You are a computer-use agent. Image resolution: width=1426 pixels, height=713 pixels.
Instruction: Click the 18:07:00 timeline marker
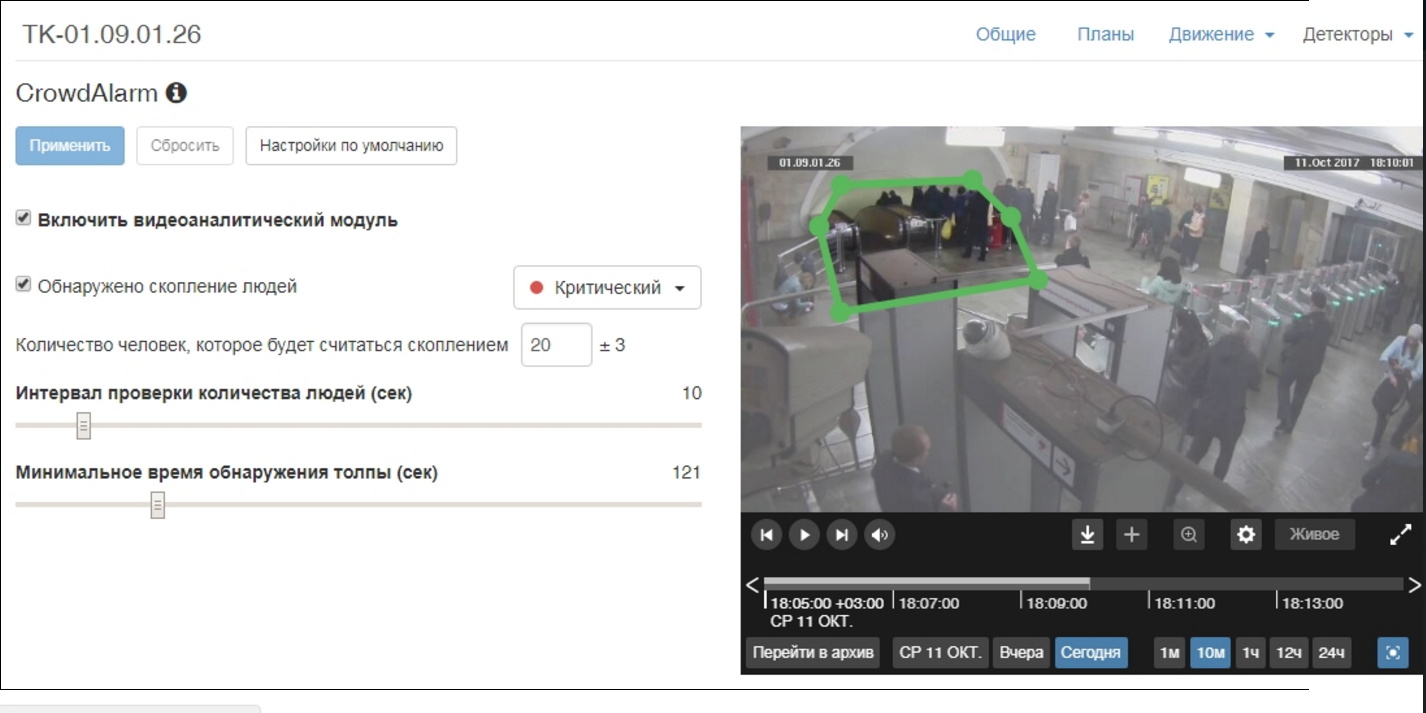(927, 603)
